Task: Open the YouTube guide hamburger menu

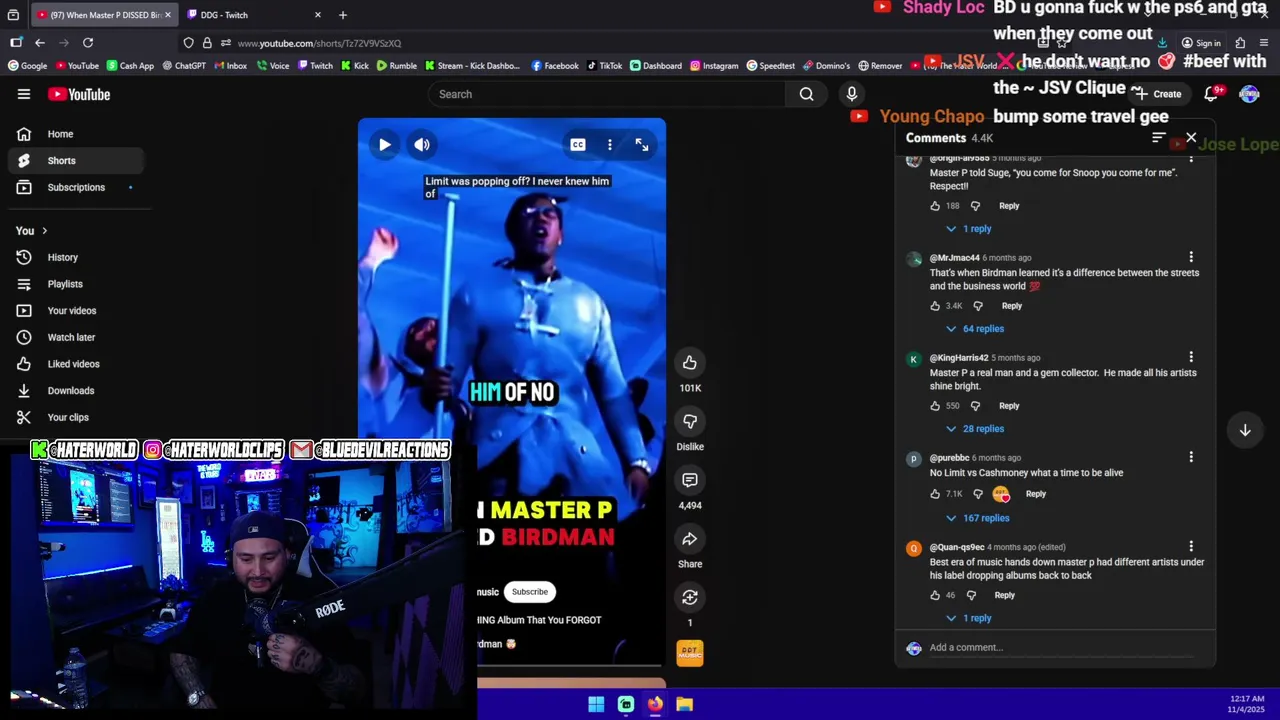Action: pyautogui.click(x=24, y=94)
